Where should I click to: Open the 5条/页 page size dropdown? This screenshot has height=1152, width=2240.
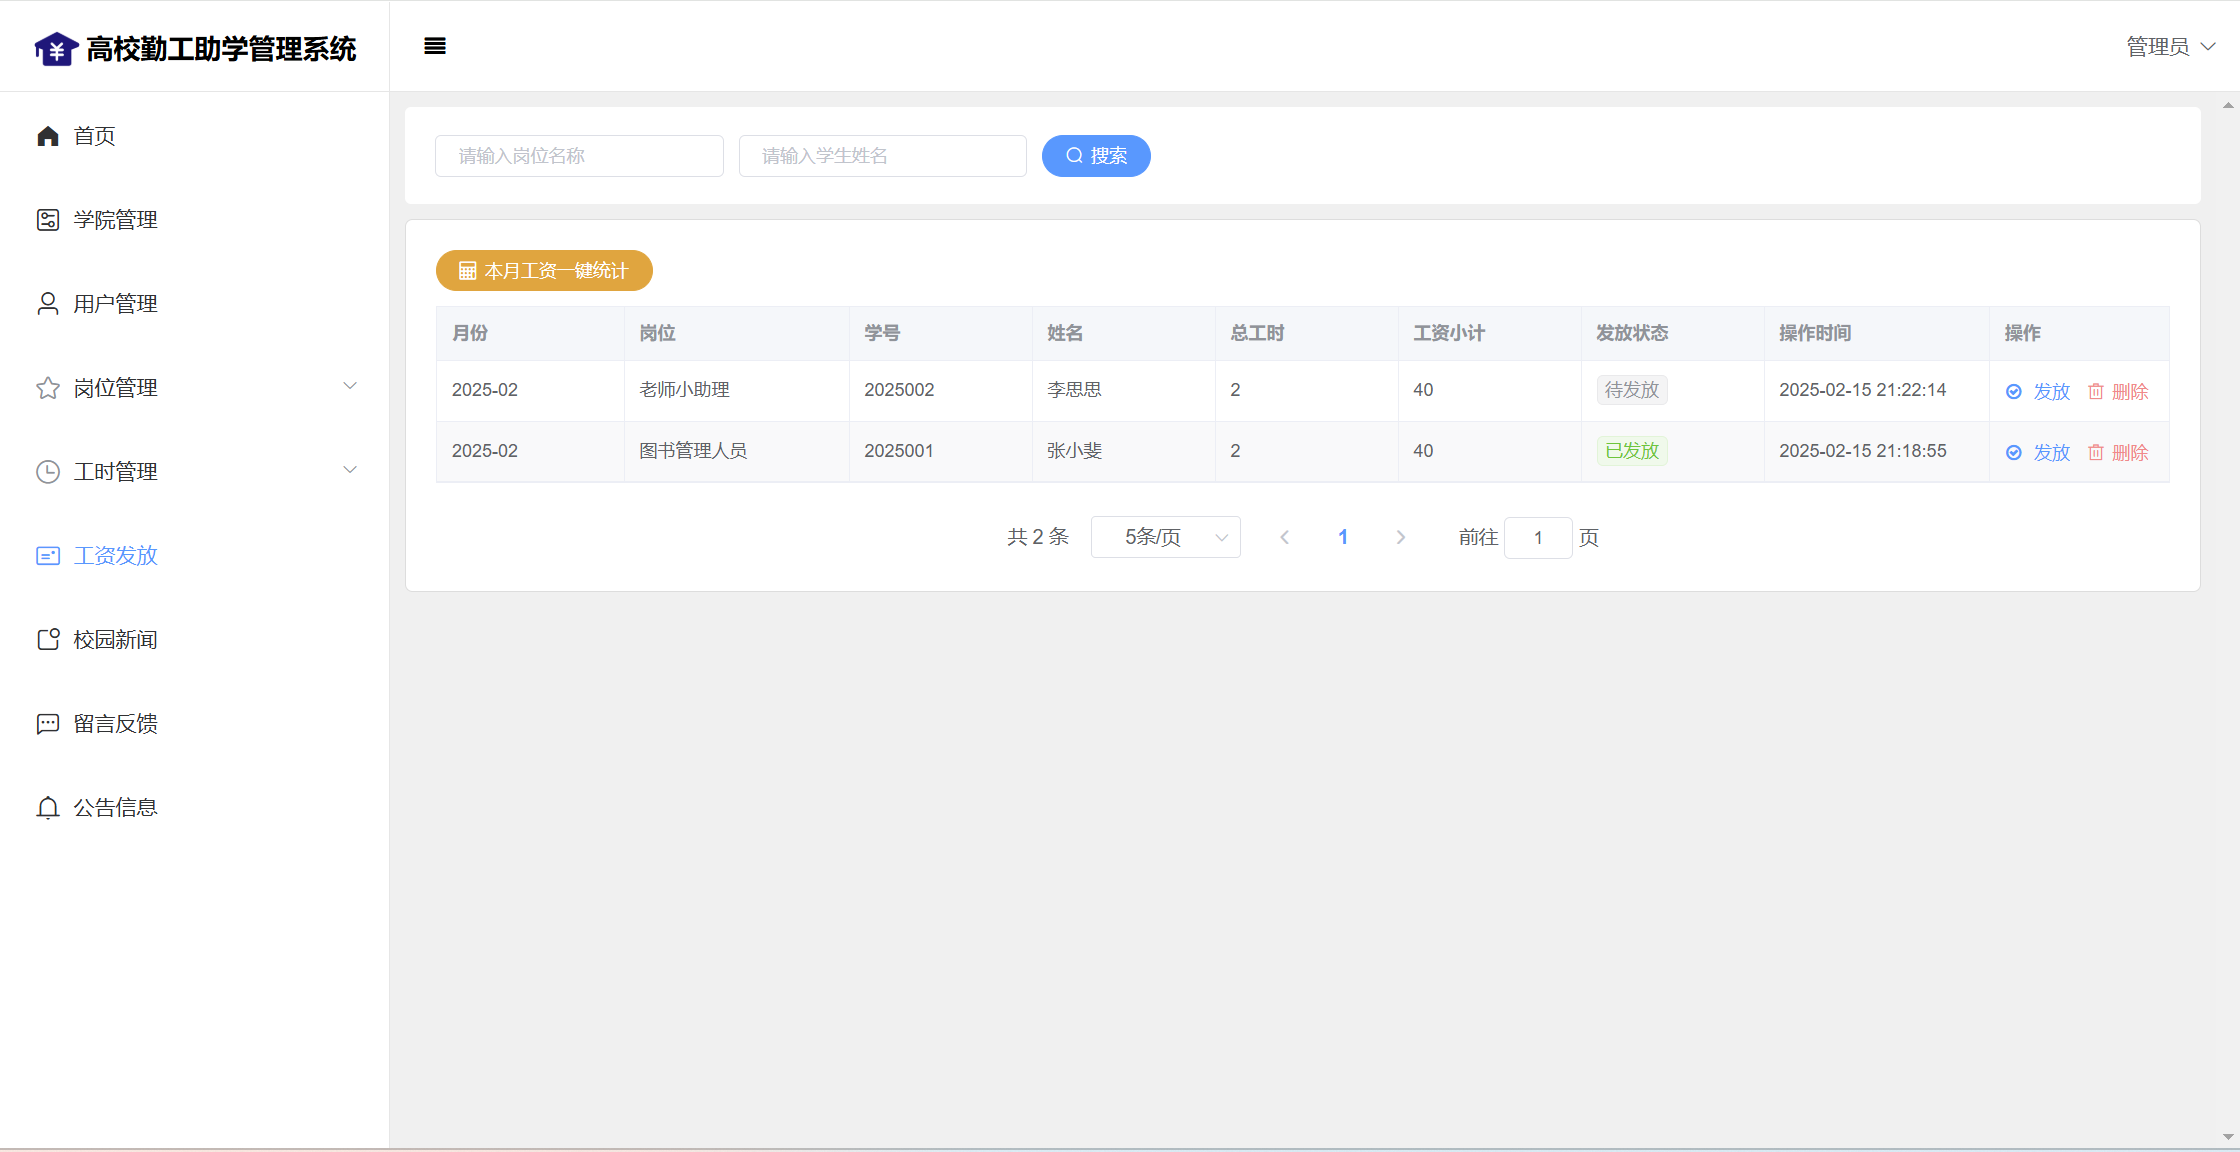pyautogui.click(x=1166, y=538)
